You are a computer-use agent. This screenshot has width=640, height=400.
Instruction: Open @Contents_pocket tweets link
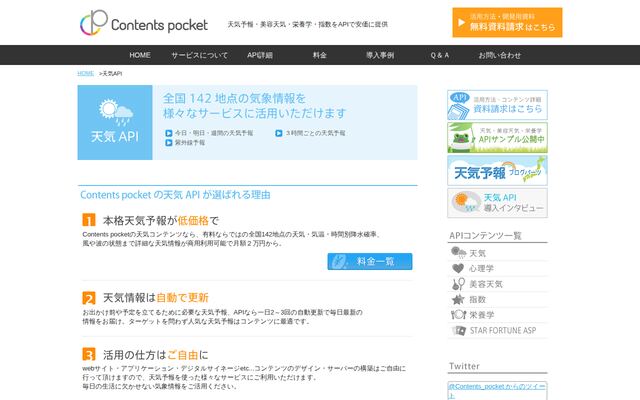(497, 390)
